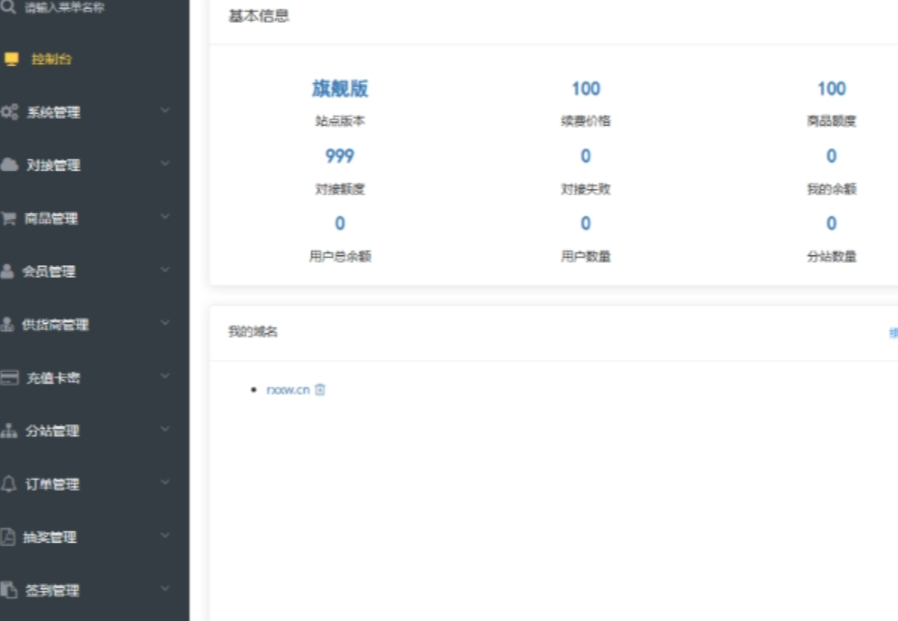The image size is (898, 621).
Task: Click the 用户数量 label
Action: [x=586, y=256]
